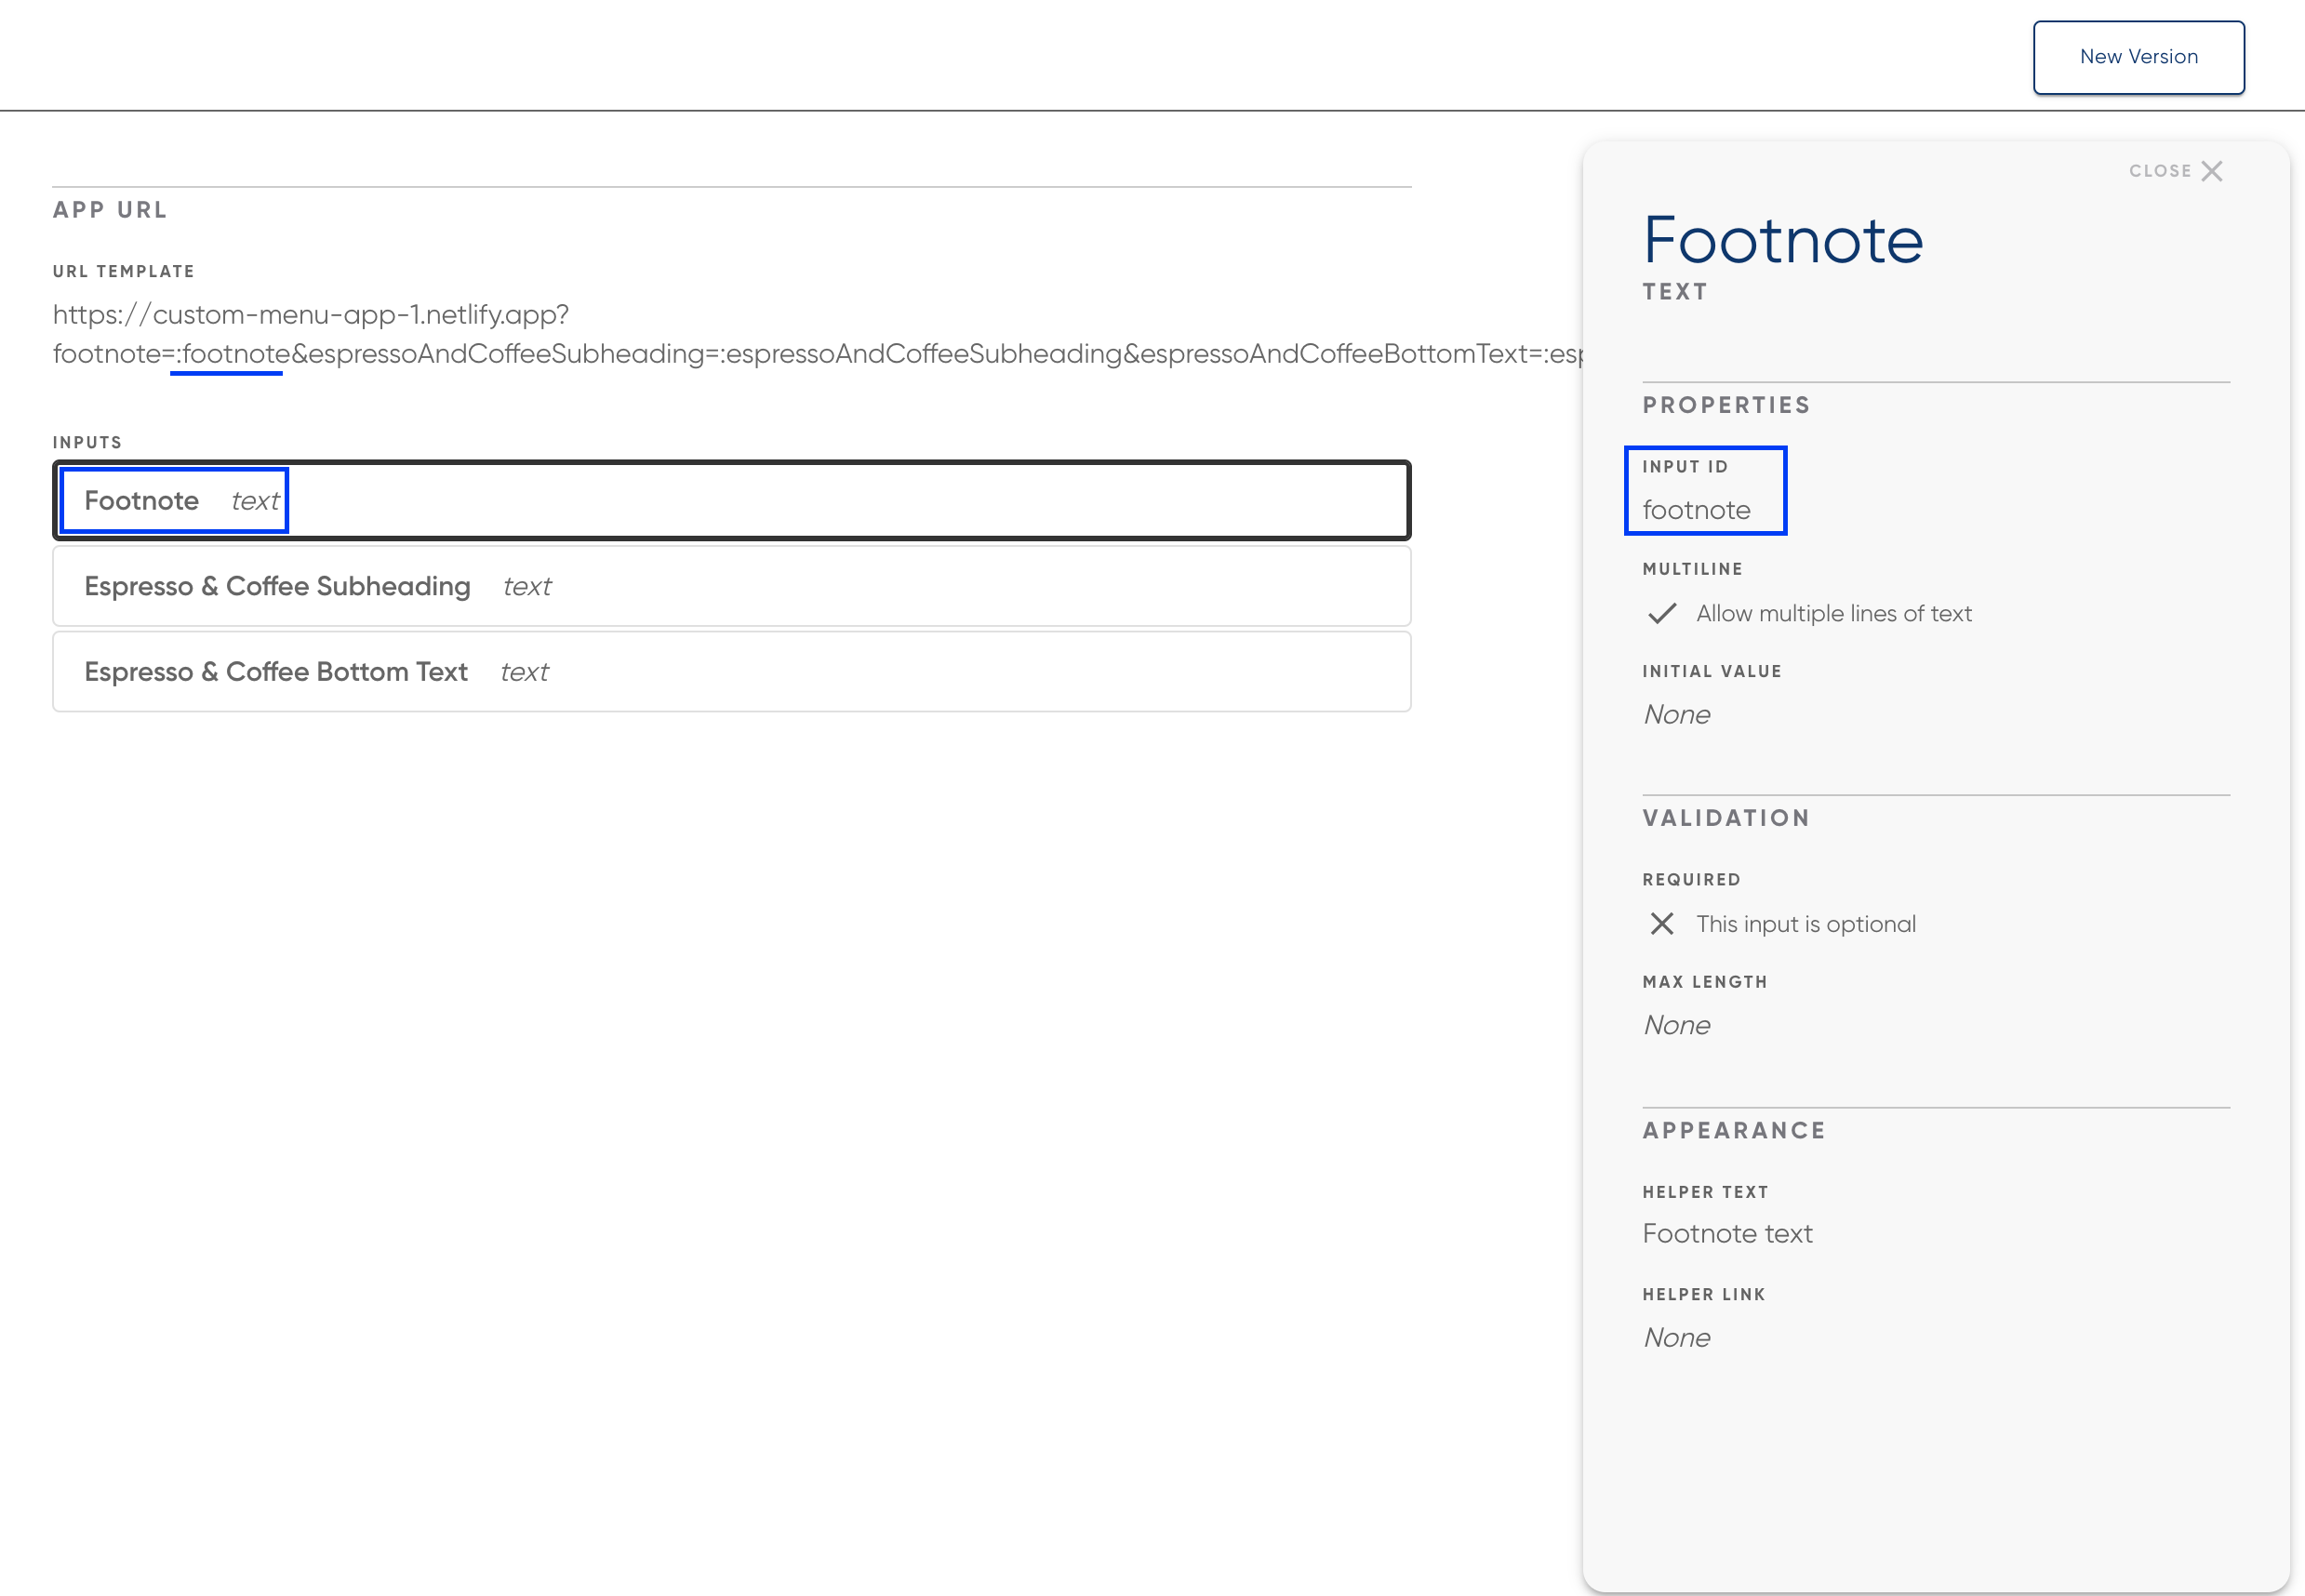Viewport: 2305px width, 1596px height.
Task: Click the Properties section header
Action: pos(1726,405)
